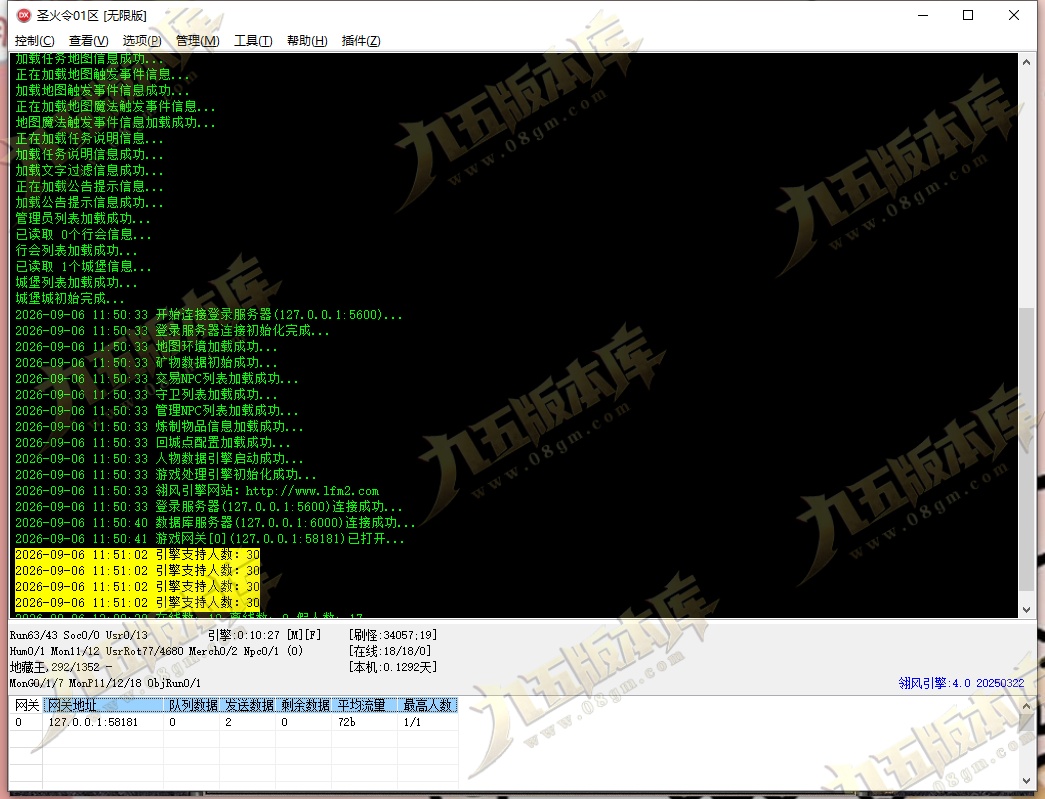1045x799 pixels.
Task: Open the 工具(T) menu
Action: click(253, 41)
